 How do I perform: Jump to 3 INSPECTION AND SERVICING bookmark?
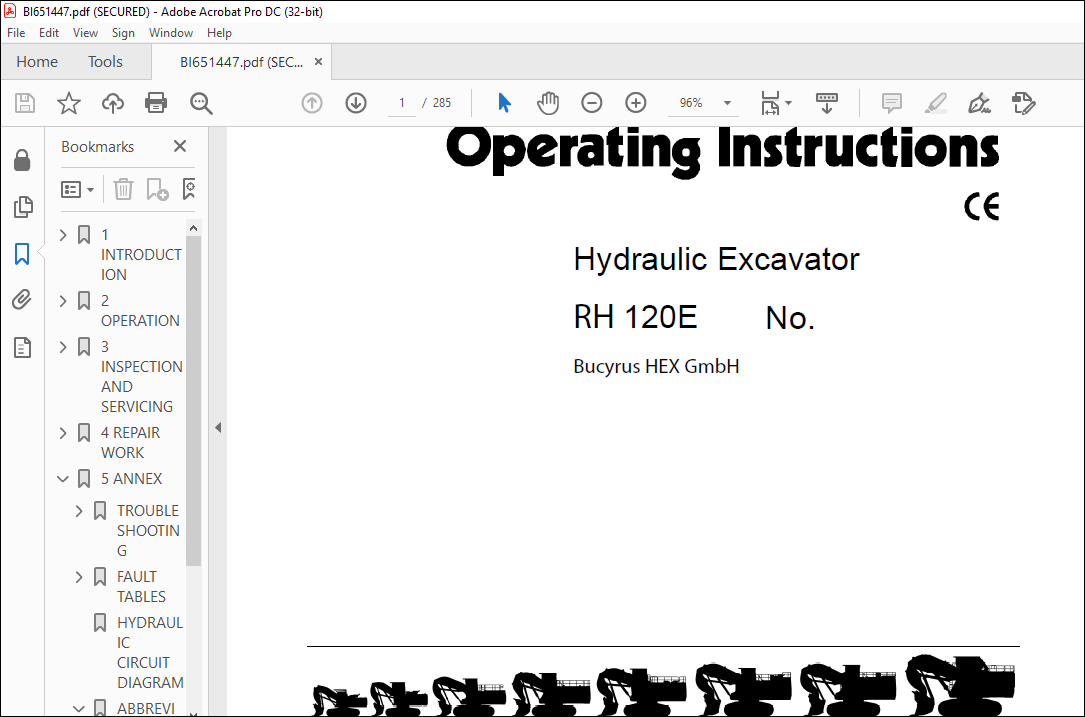(141, 376)
